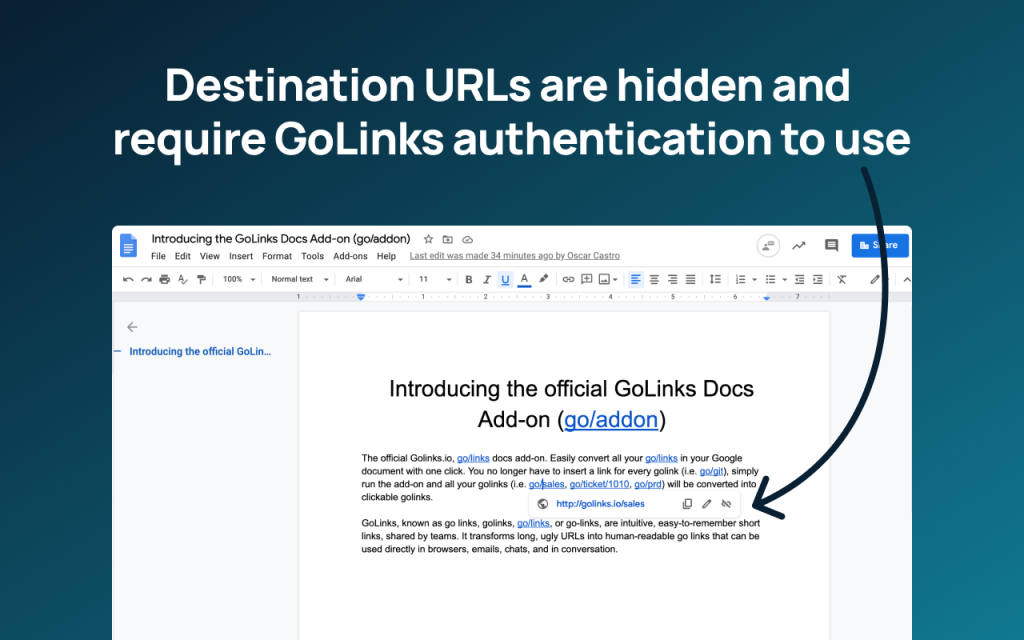The height and width of the screenshot is (640, 1024).
Task: Click the go/ticket/1010 link
Action: pyautogui.click(x=599, y=484)
